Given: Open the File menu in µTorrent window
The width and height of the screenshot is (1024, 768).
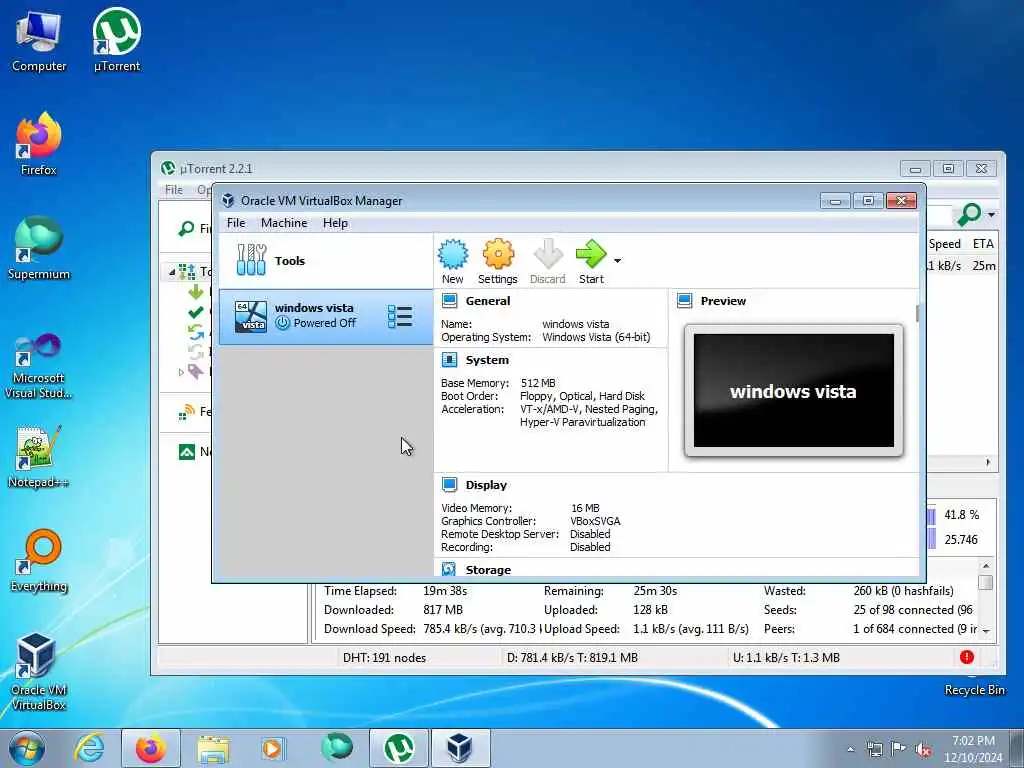Looking at the screenshot, I should pos(174,189).
